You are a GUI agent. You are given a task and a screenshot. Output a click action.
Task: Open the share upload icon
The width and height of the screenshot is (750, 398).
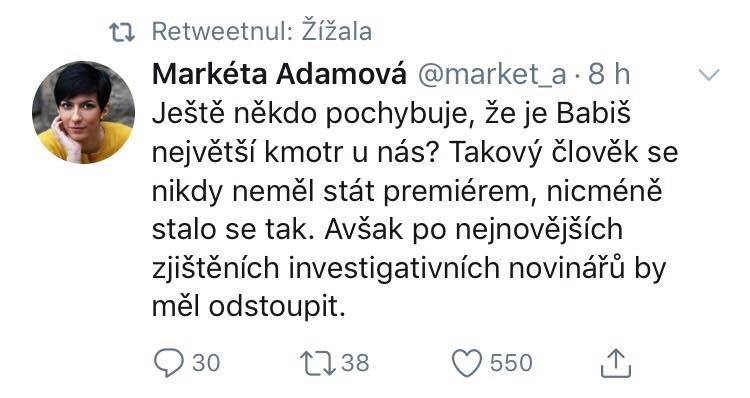point(616,363)
